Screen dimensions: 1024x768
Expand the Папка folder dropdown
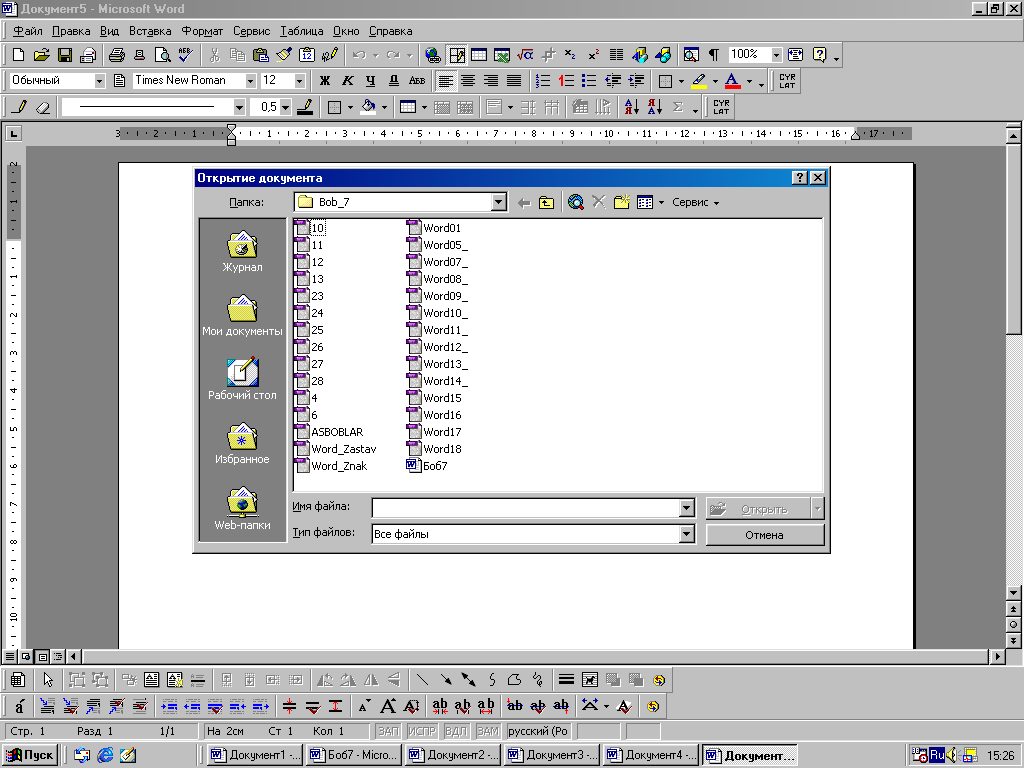498,202
